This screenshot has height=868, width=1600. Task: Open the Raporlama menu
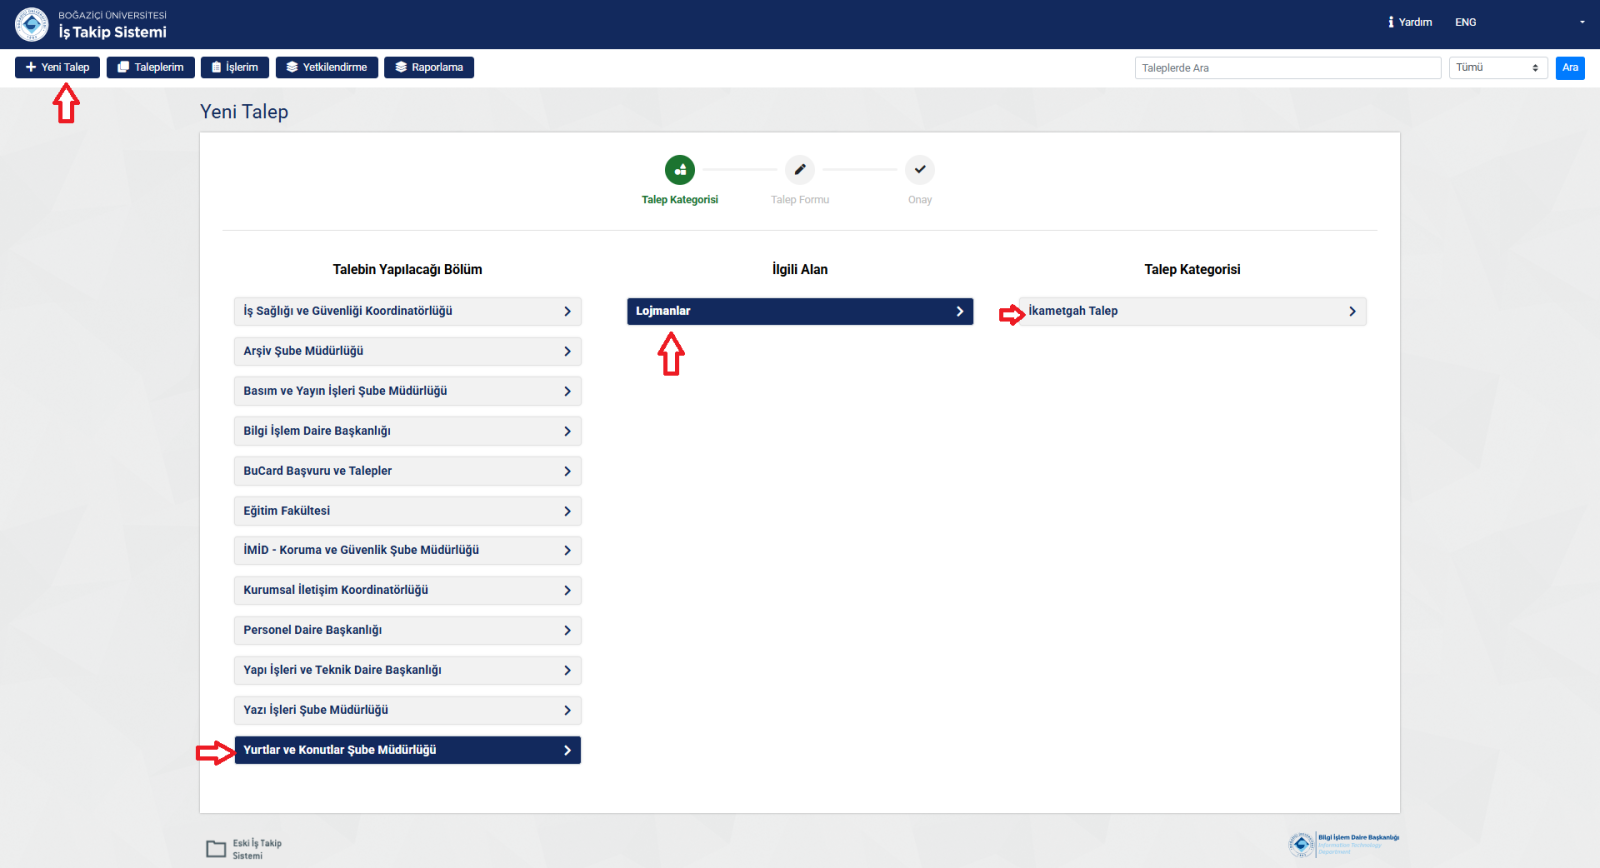(x=429, y=67)
